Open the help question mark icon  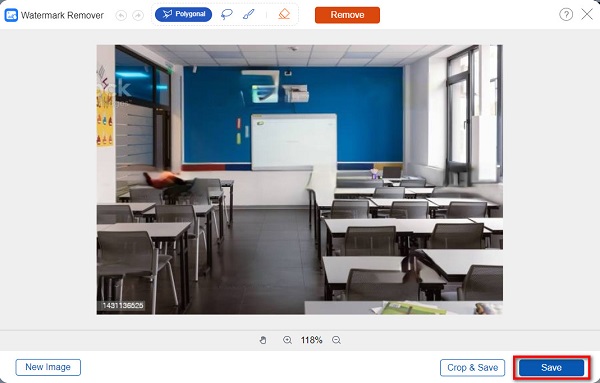(x=566, y=15)
